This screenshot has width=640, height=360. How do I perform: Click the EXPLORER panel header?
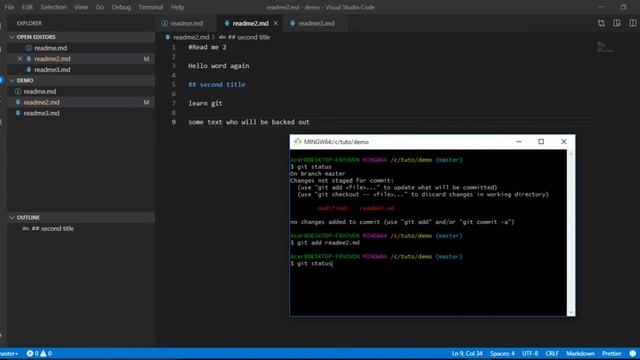[29, 23]
